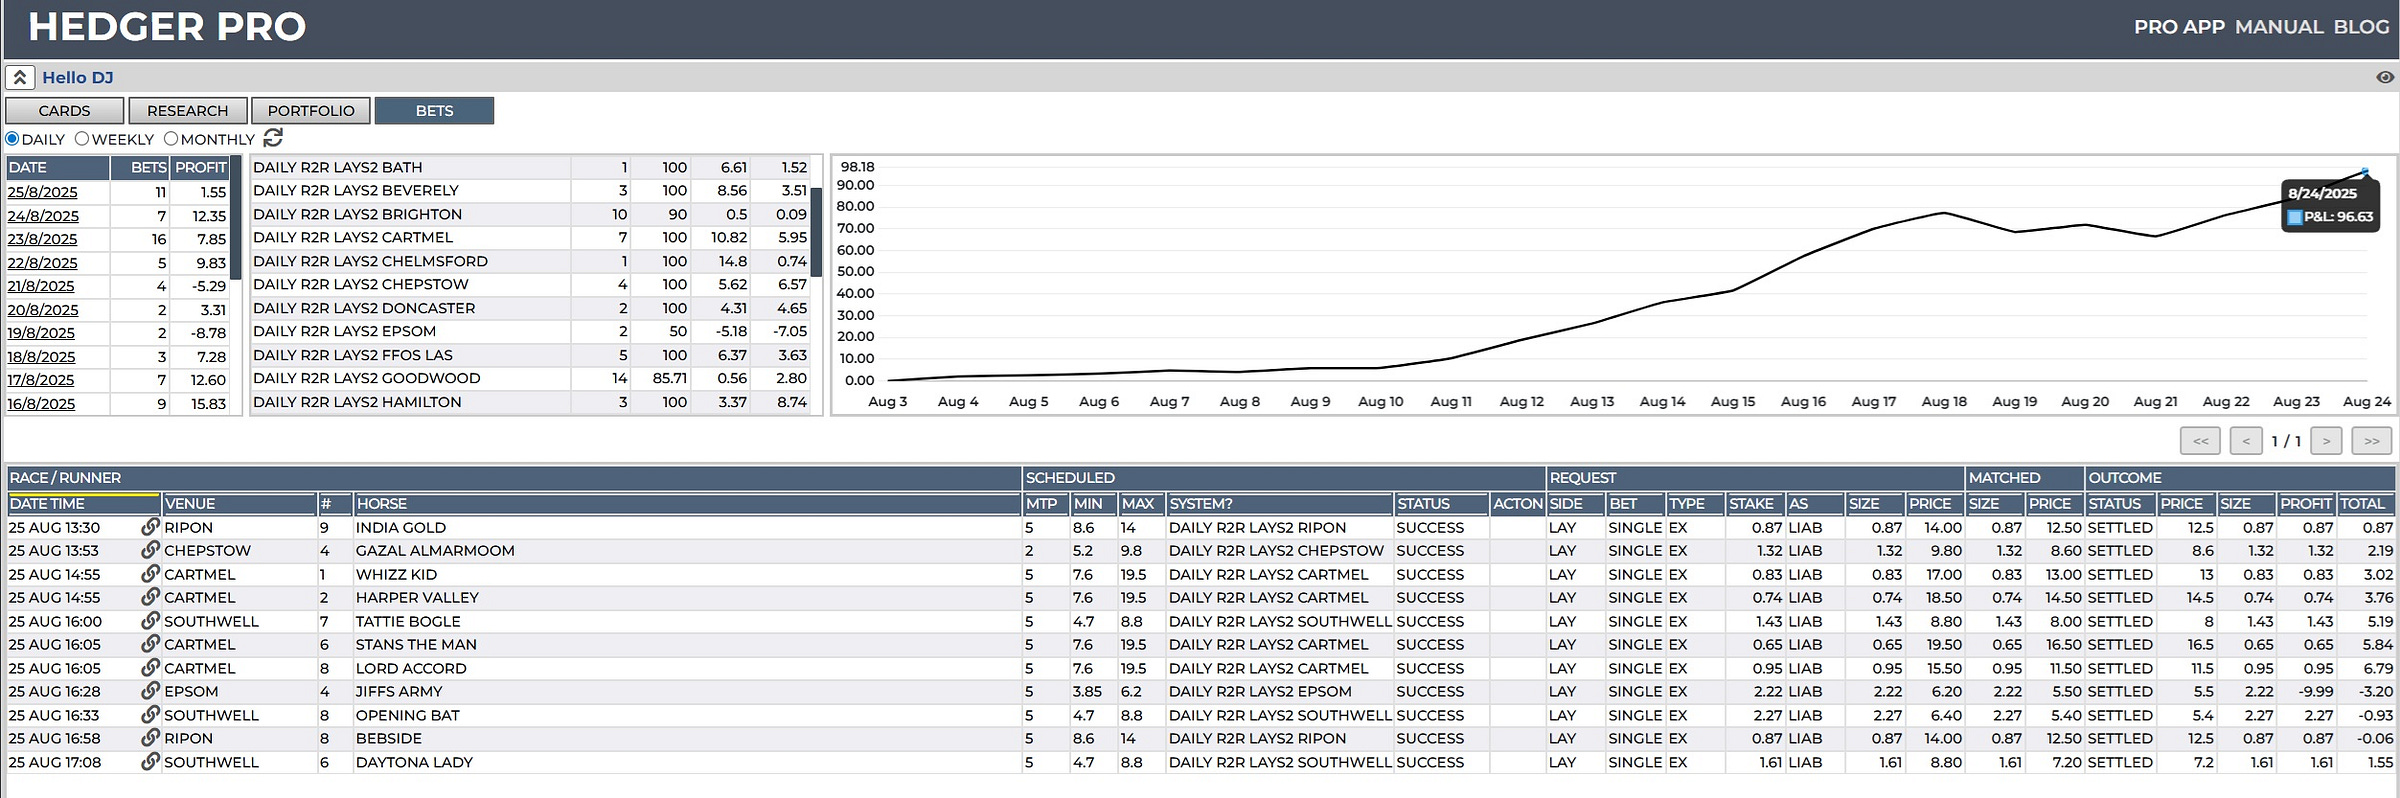This screenshot has height=798, width=2400.
Task: Open the link icon for INDIA GOLD row
Action: pyautogui.click(x=150, y=527)
